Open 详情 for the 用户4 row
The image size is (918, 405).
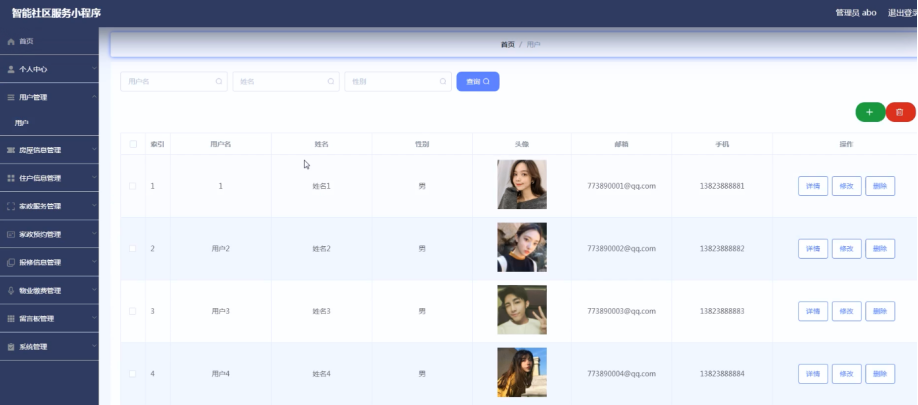813,374
